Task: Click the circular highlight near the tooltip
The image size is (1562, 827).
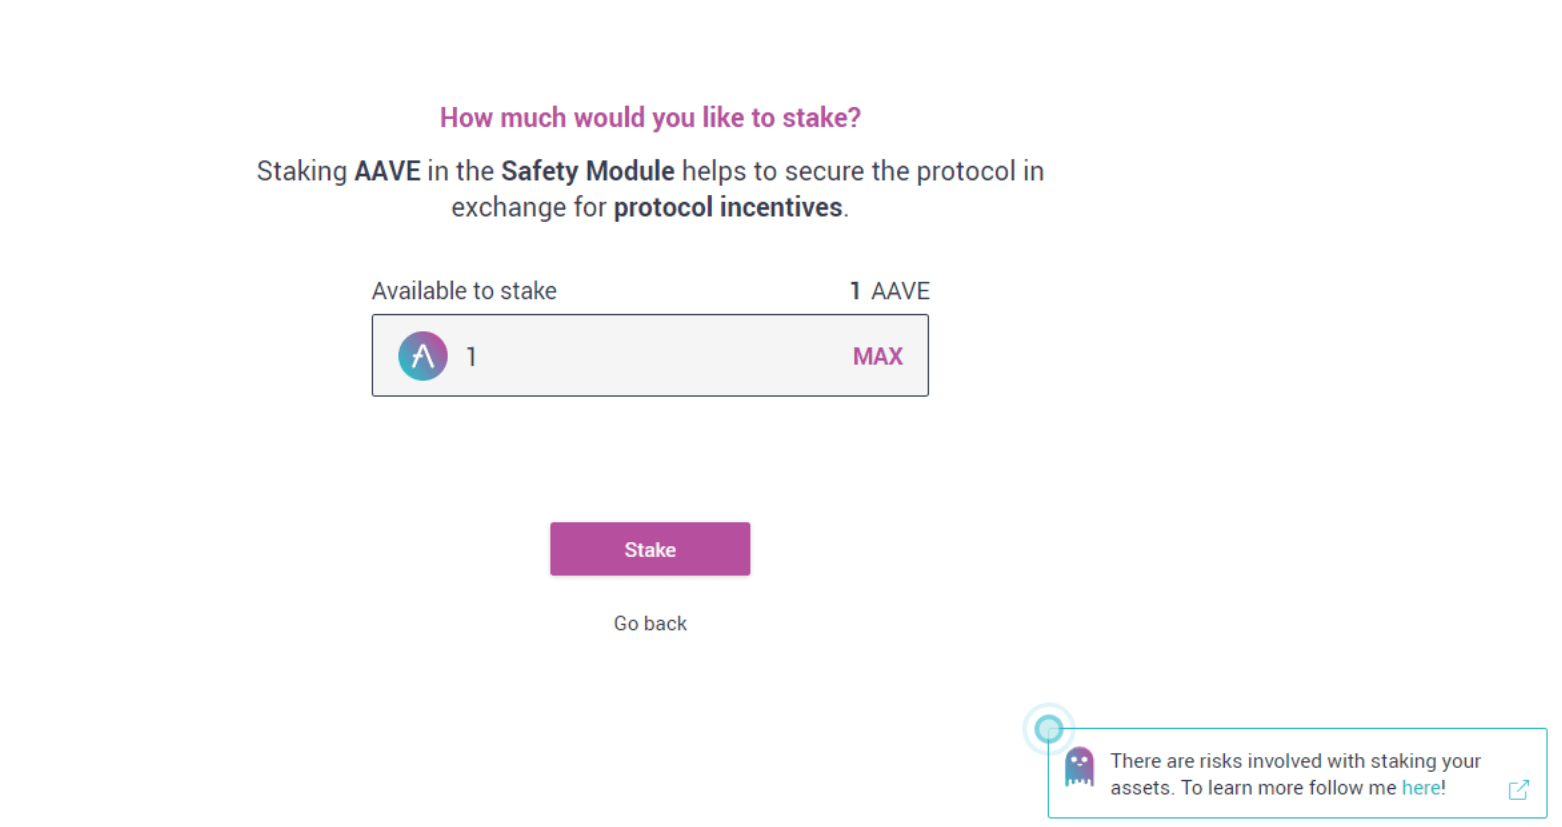Action: (1048, 728)
